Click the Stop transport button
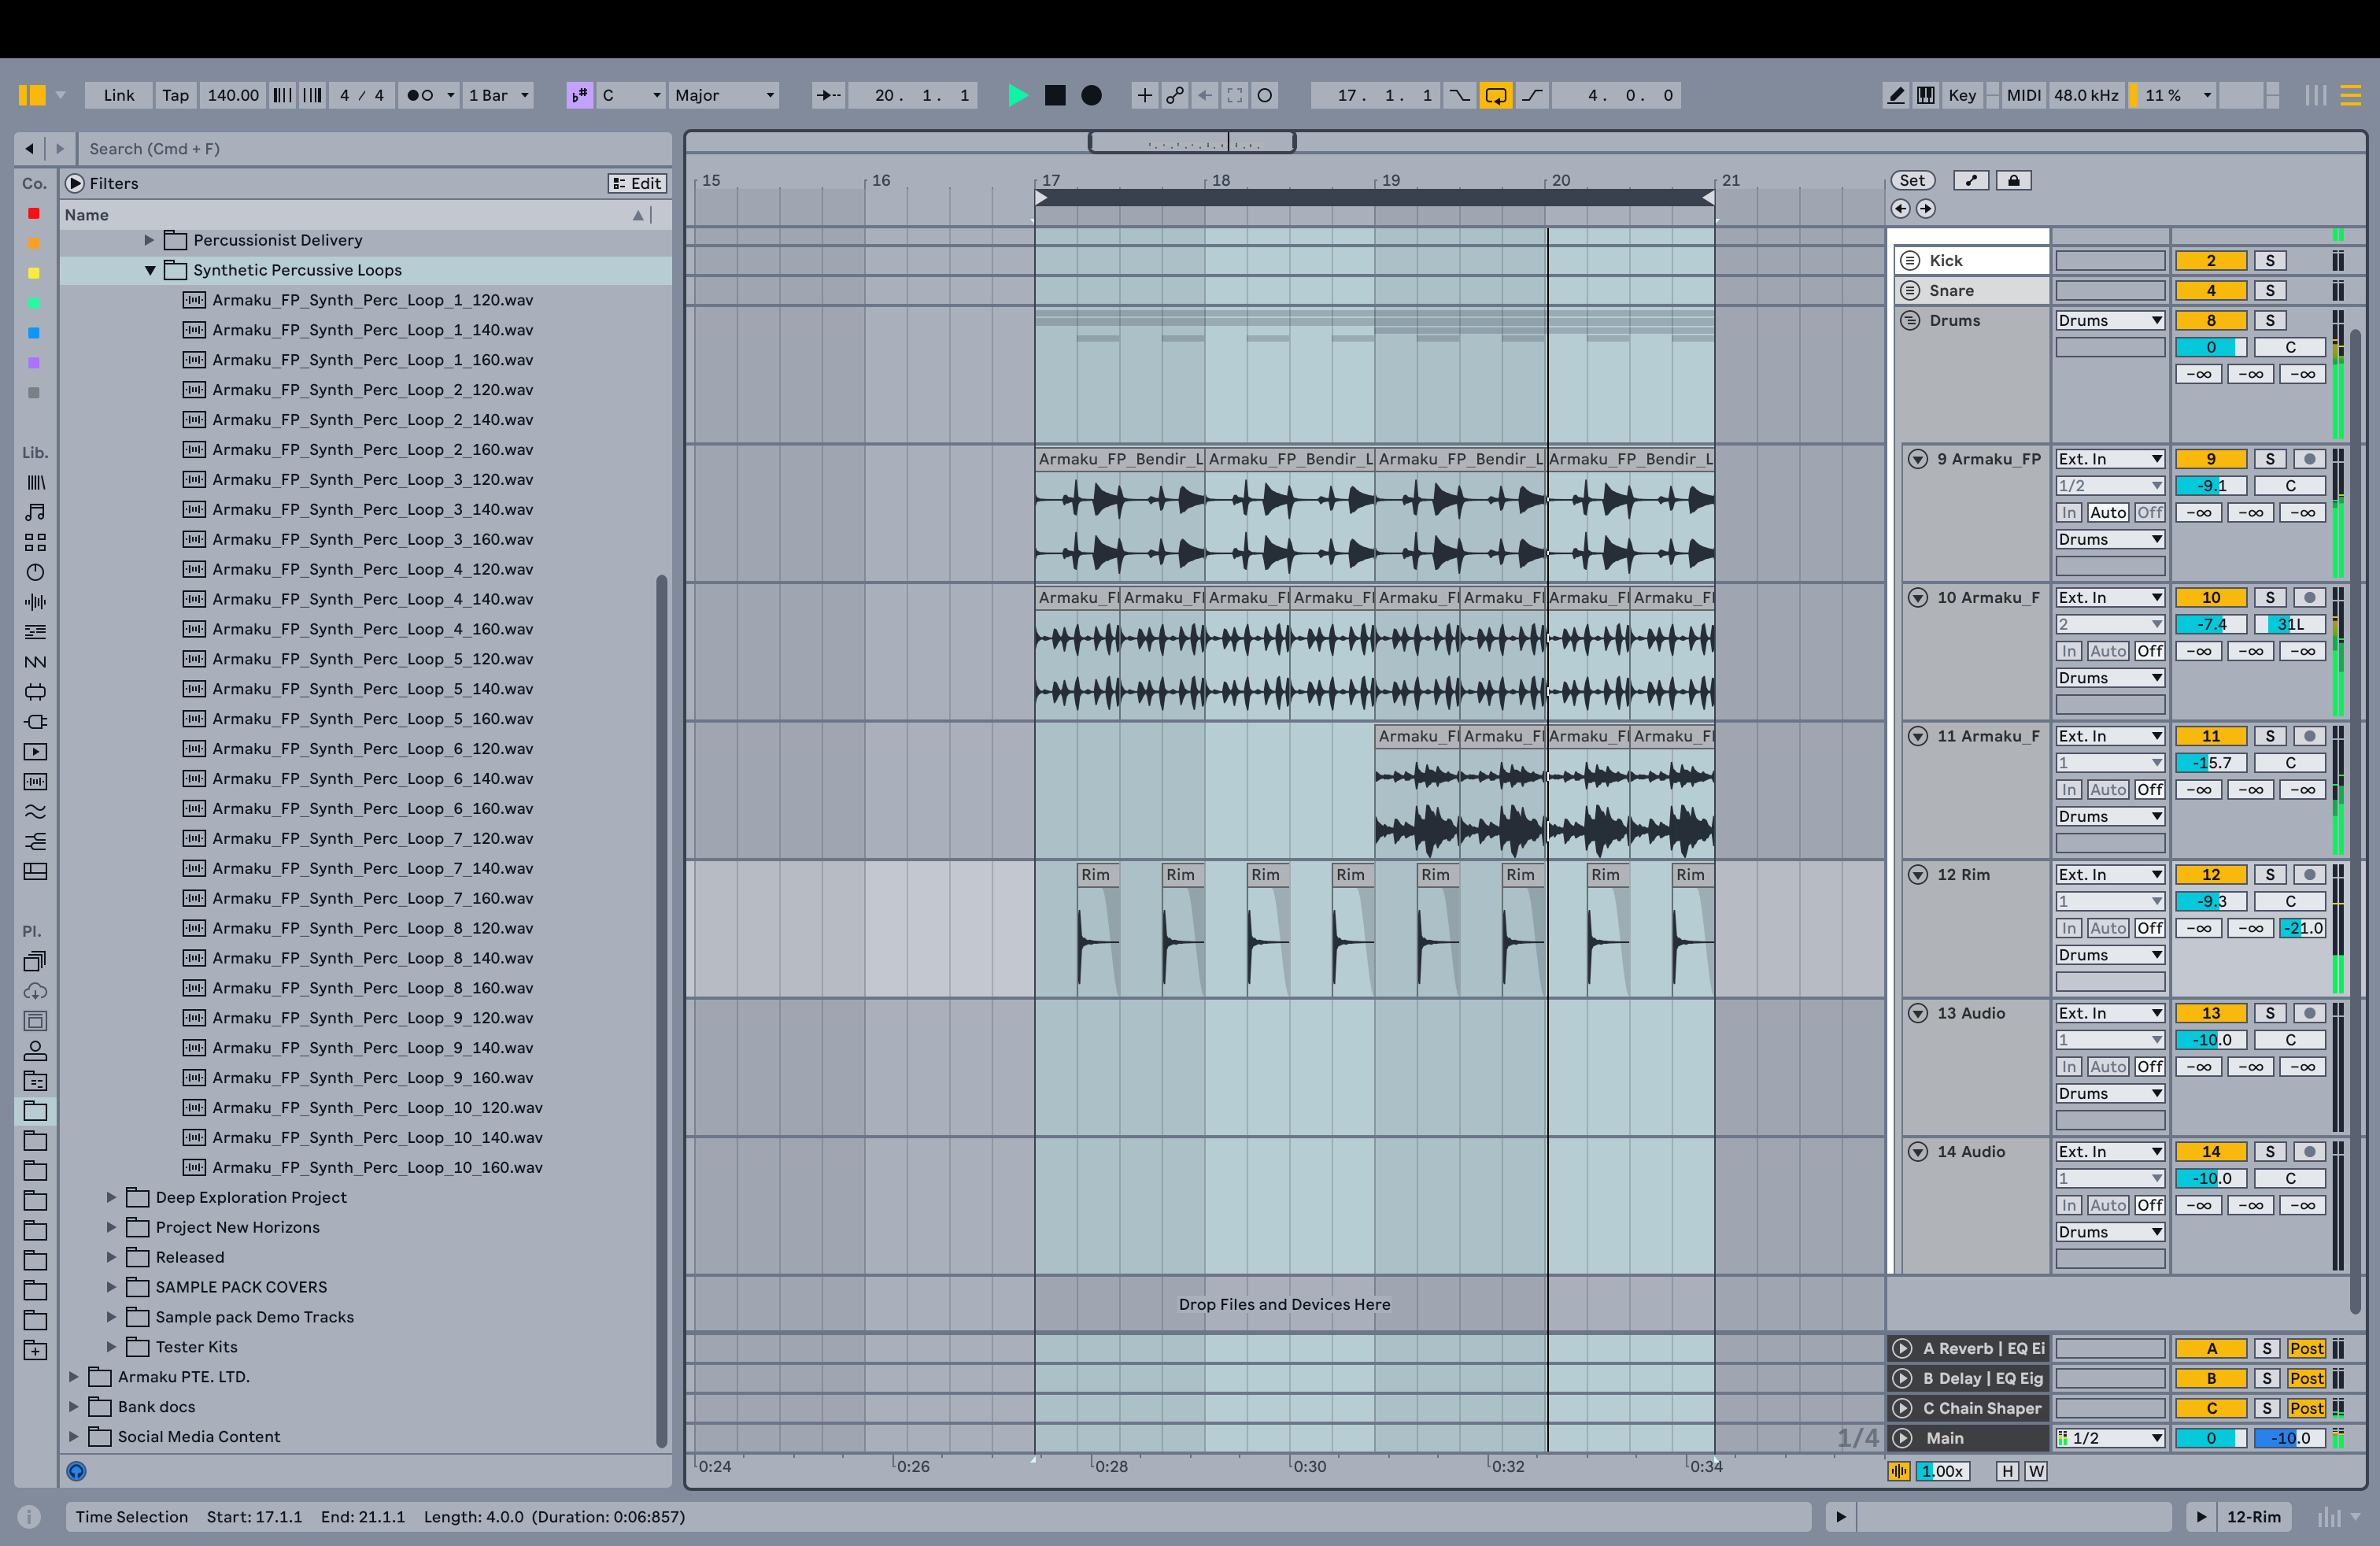This screenshot has height=1546, width=2380. [1055, 95]
